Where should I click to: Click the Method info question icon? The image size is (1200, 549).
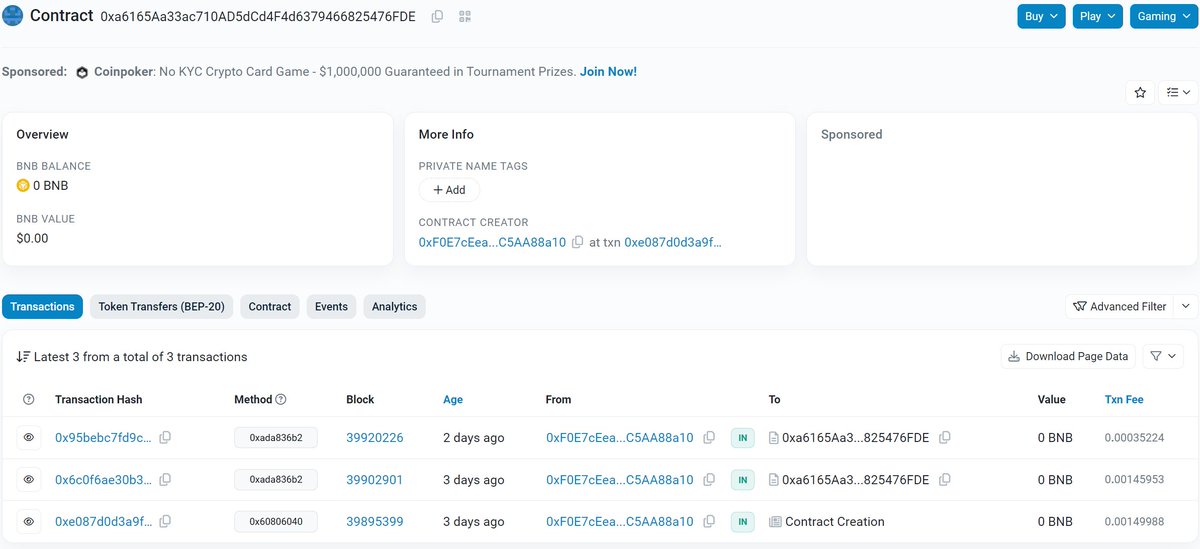[281, 399]
